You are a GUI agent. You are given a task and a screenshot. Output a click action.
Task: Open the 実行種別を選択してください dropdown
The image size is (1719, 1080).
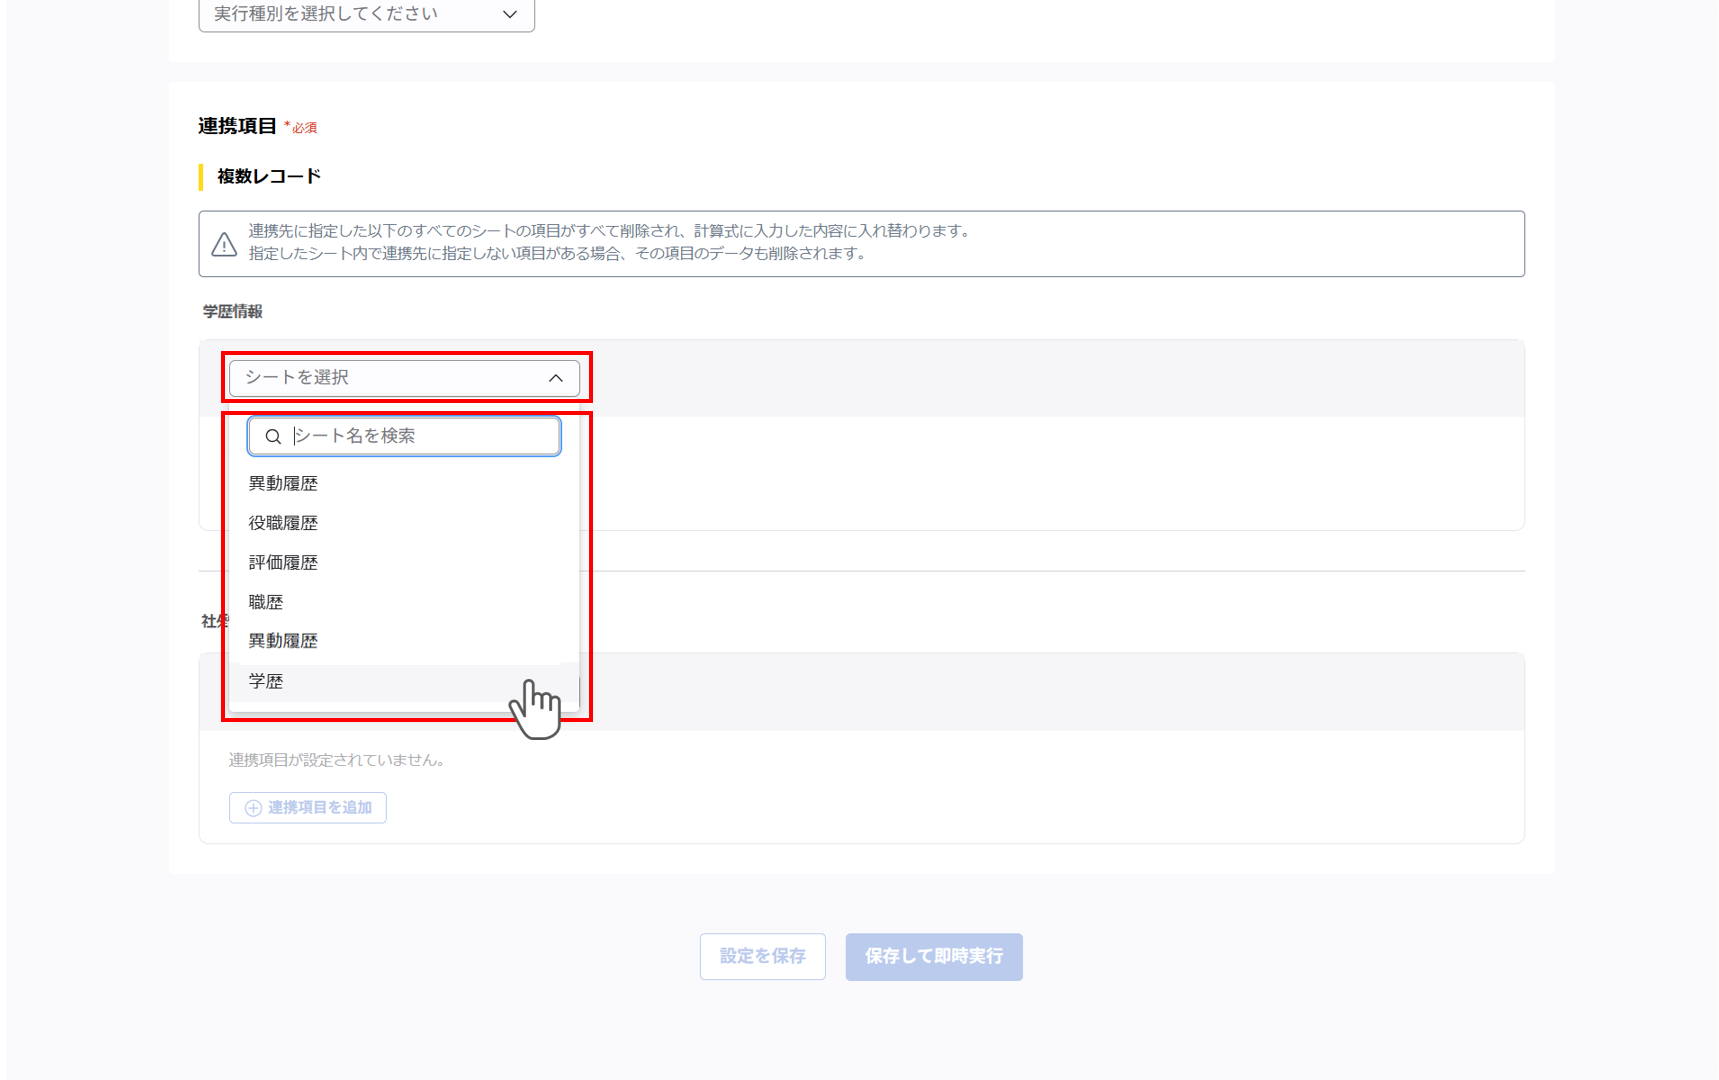tap(366, 15)
